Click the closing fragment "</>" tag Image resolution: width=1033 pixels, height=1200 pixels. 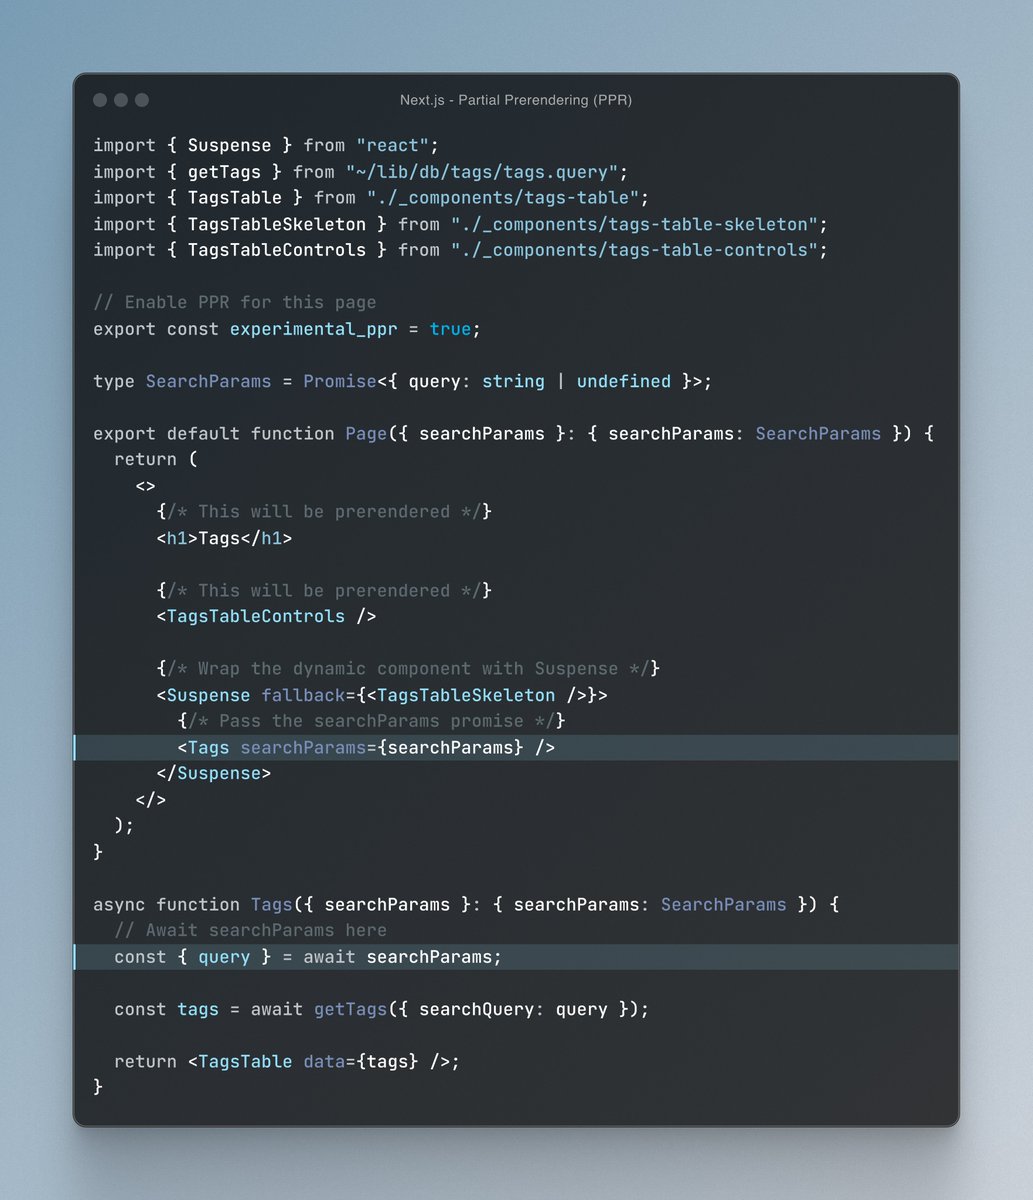point(151,799)
